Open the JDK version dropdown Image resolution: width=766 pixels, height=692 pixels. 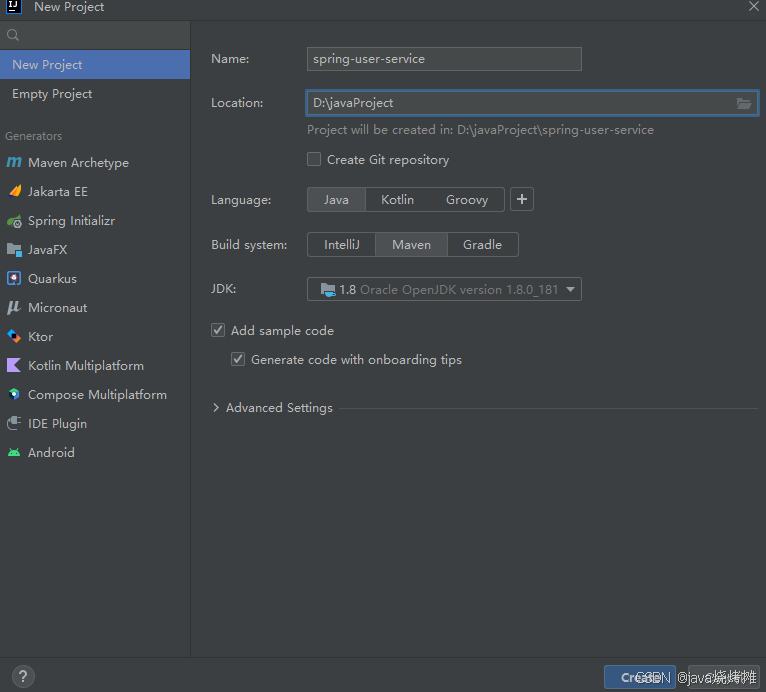click(444, 289)
